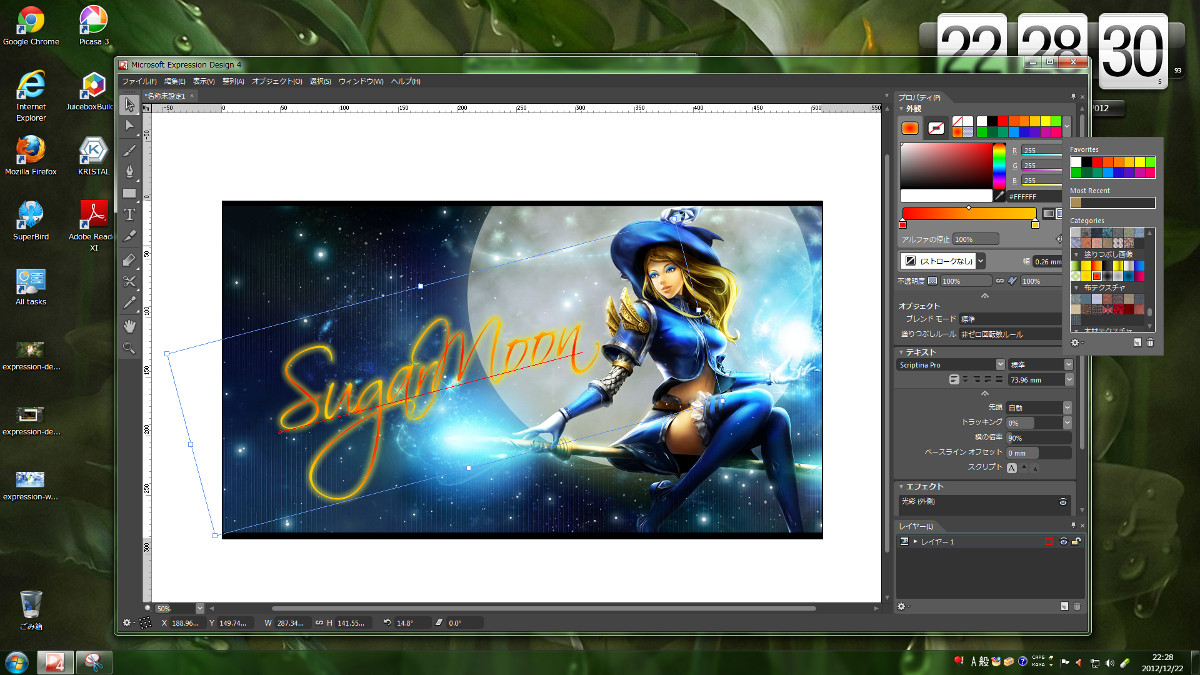Select the レイヤー(L) panel tab

(916, 526)
